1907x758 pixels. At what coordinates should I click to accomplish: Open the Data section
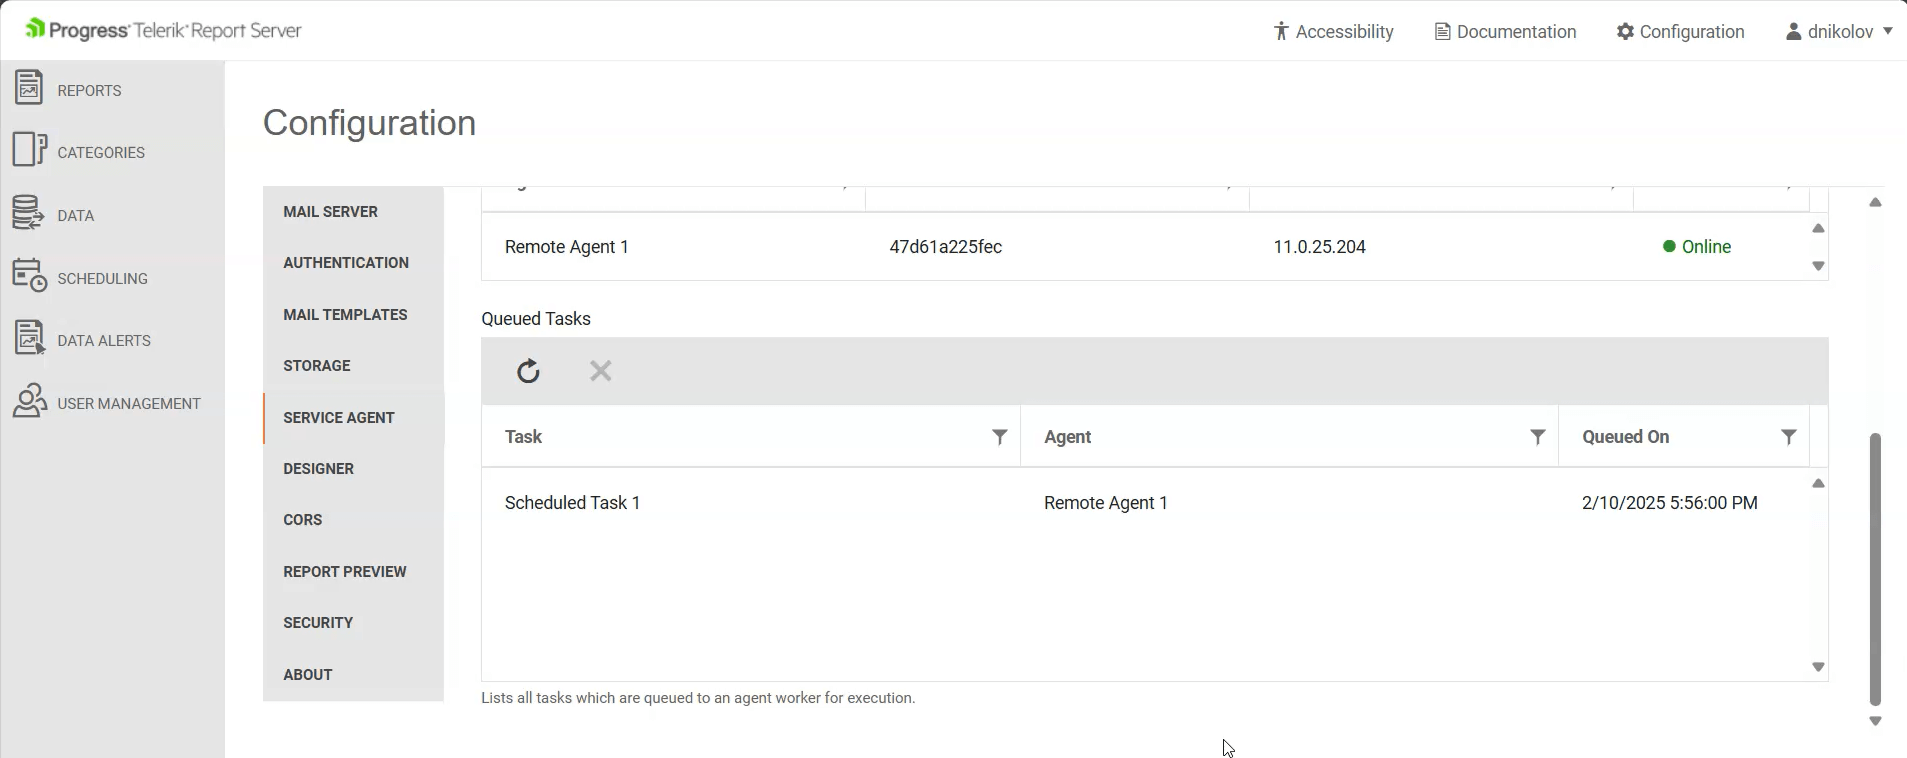click(x=75, y=213)
